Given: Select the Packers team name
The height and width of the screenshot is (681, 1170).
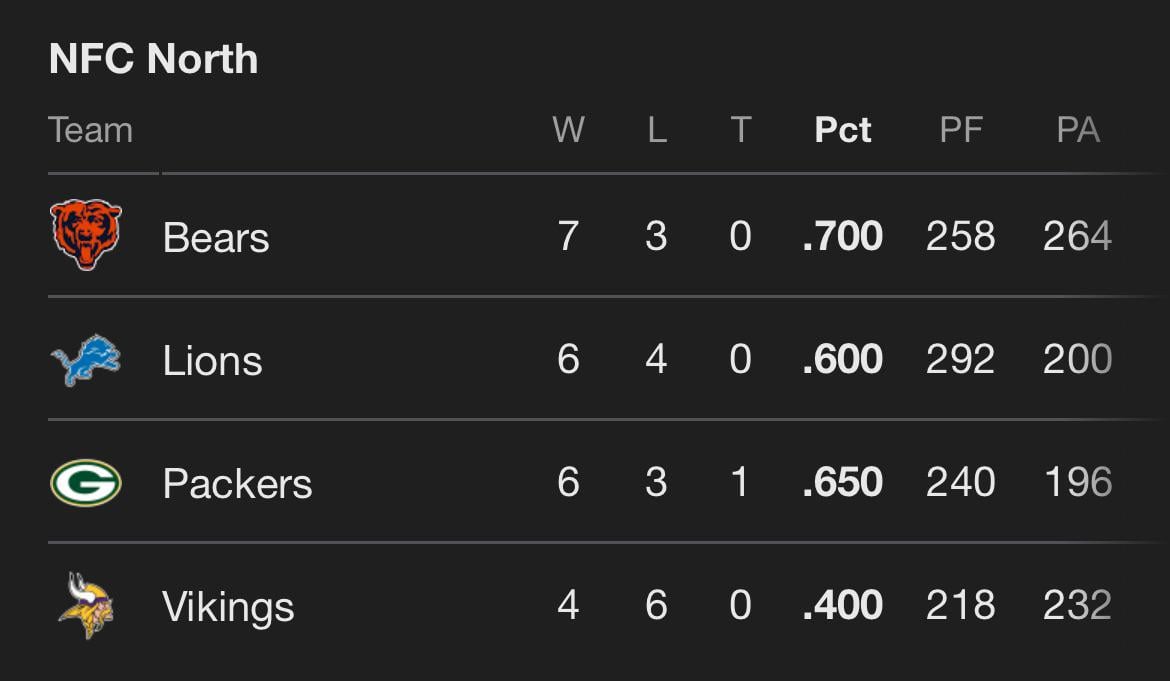Looking at the screenshot, I should coord(237,484).
